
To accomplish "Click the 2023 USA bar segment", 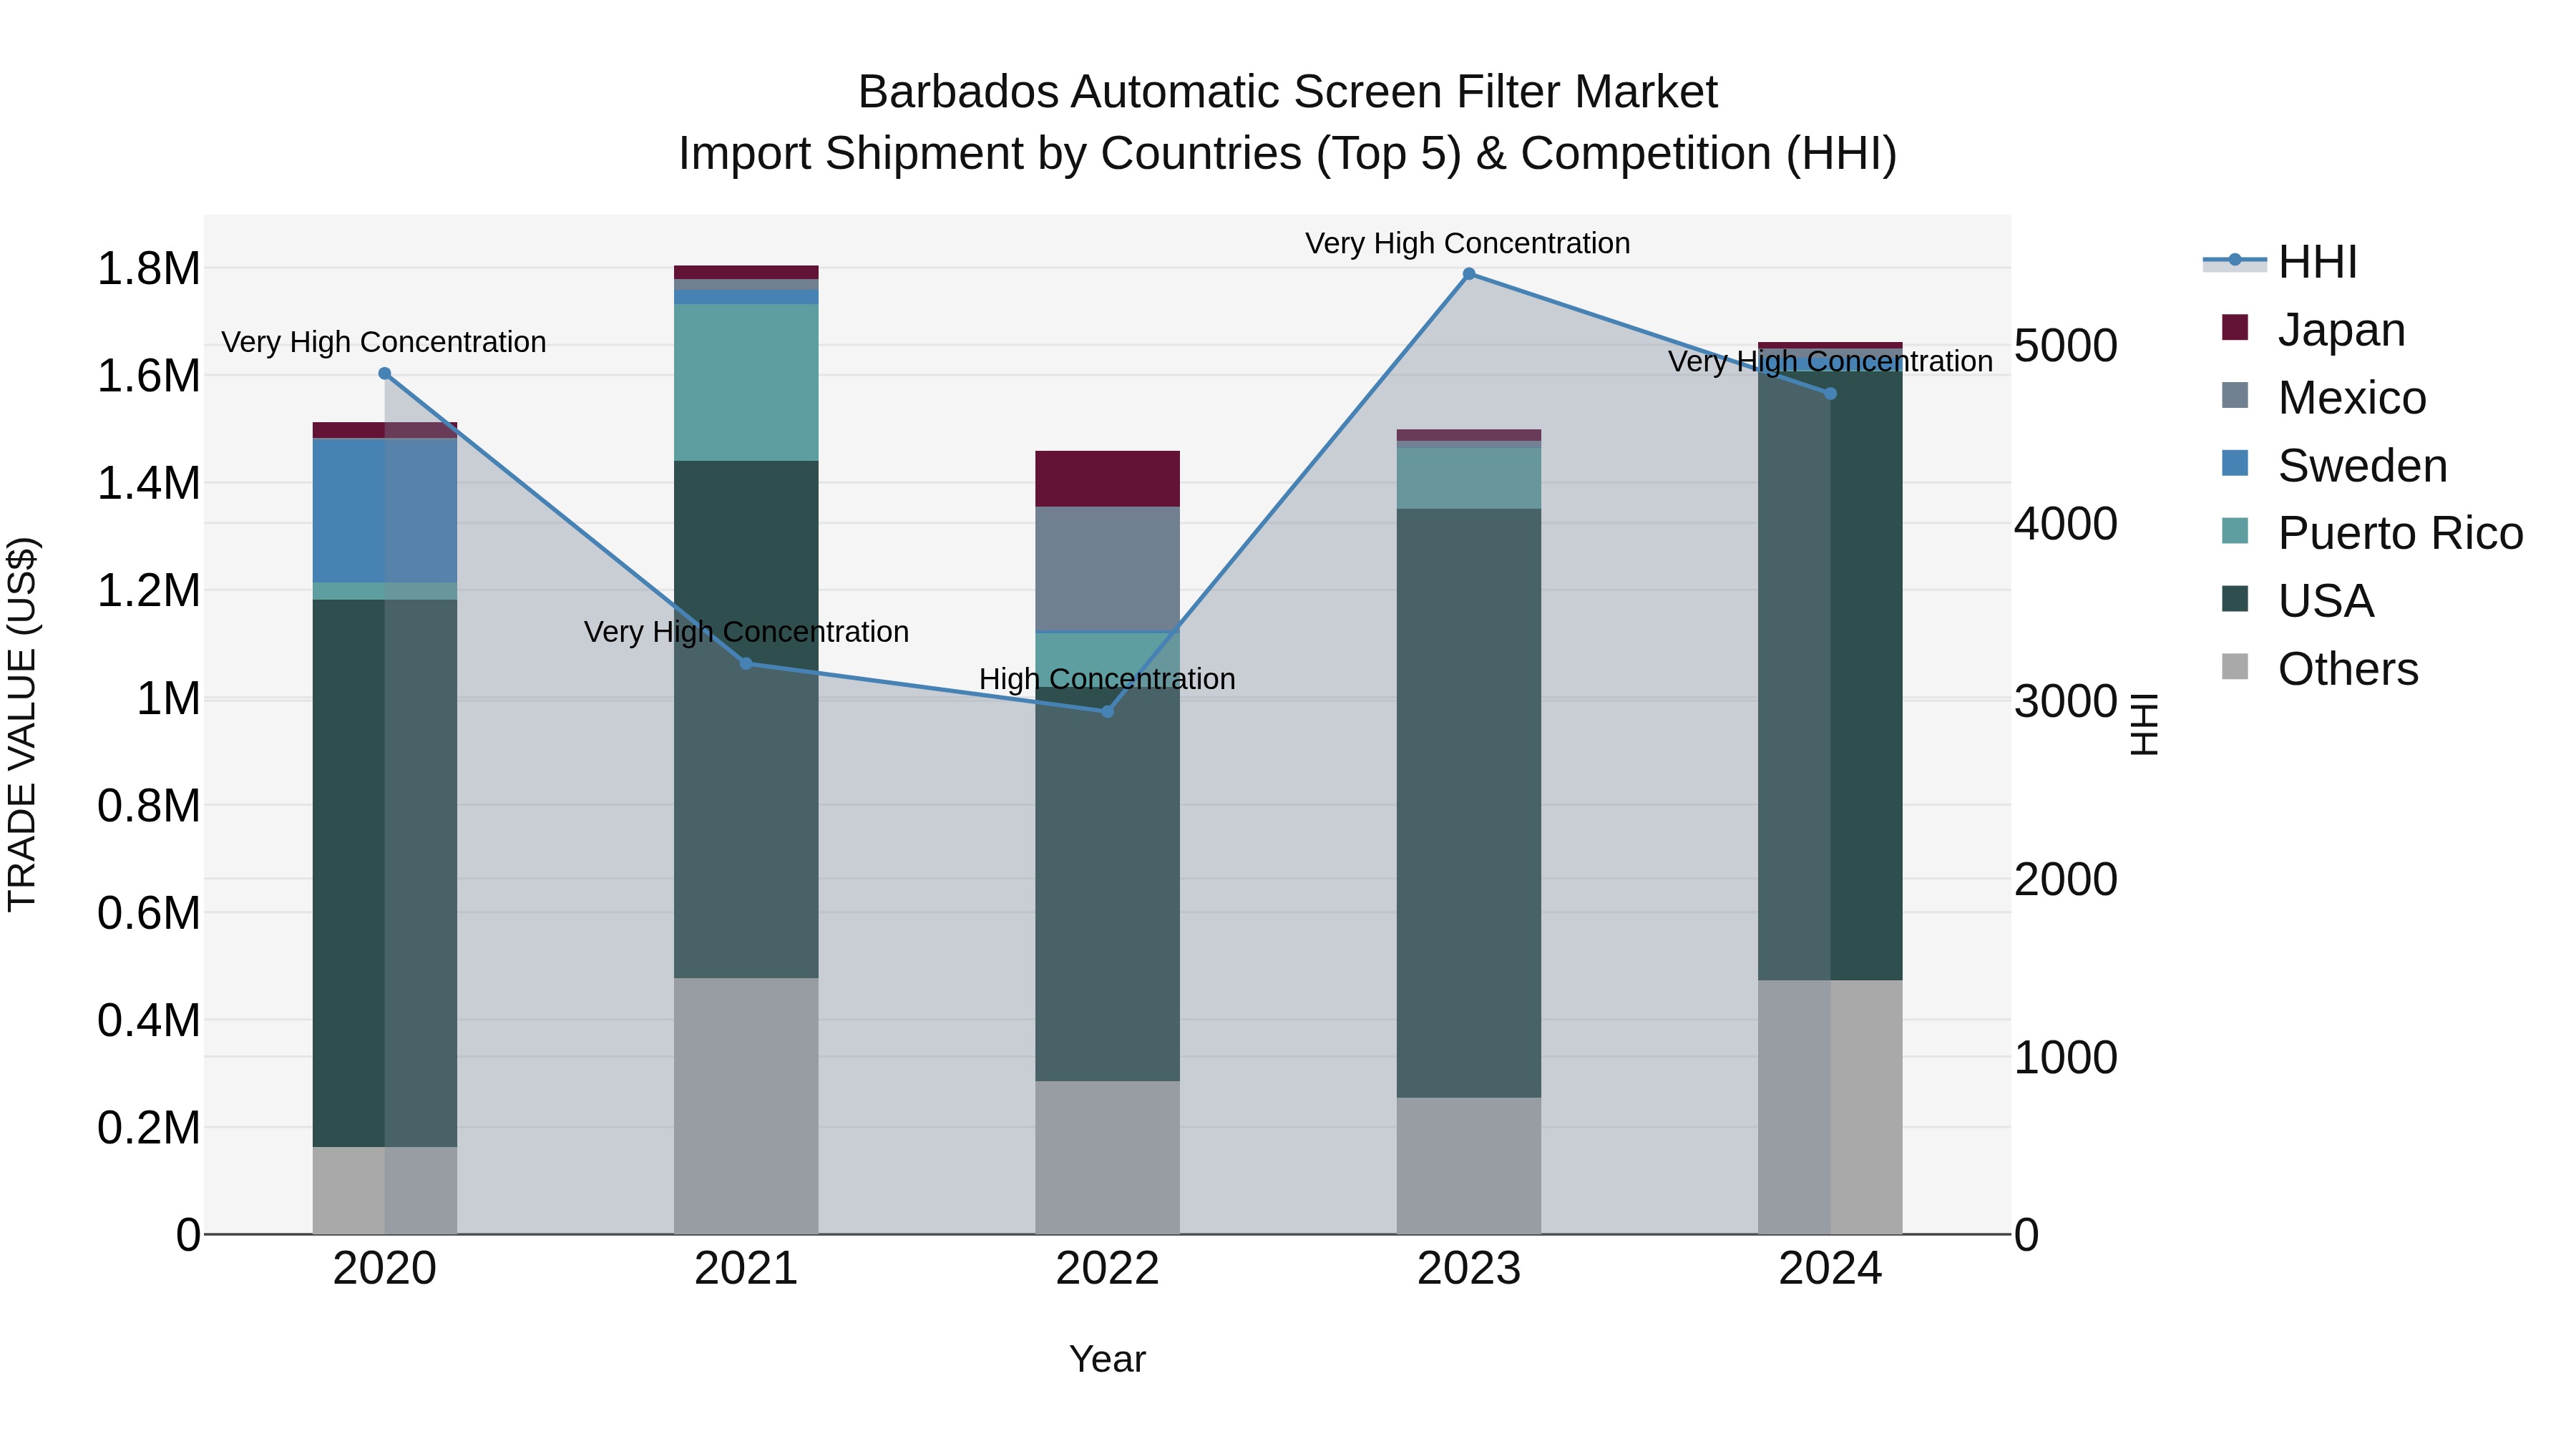I will pos(1469,803).
